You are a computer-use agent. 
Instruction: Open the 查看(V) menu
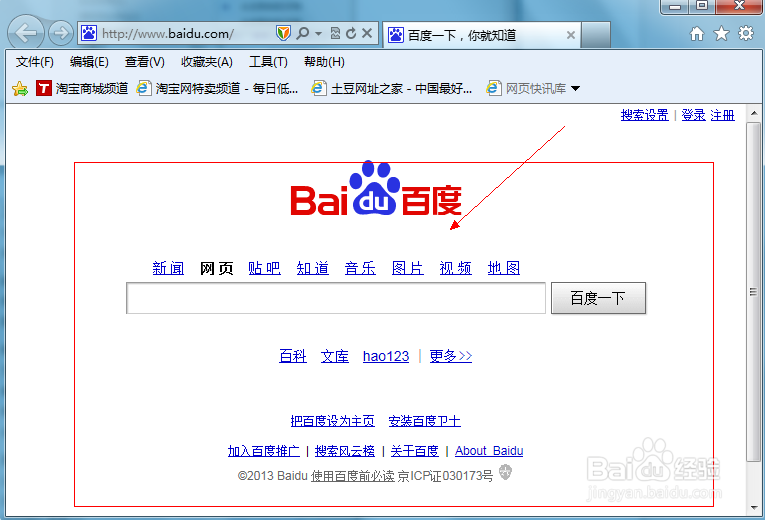click(x=144, y=62)
